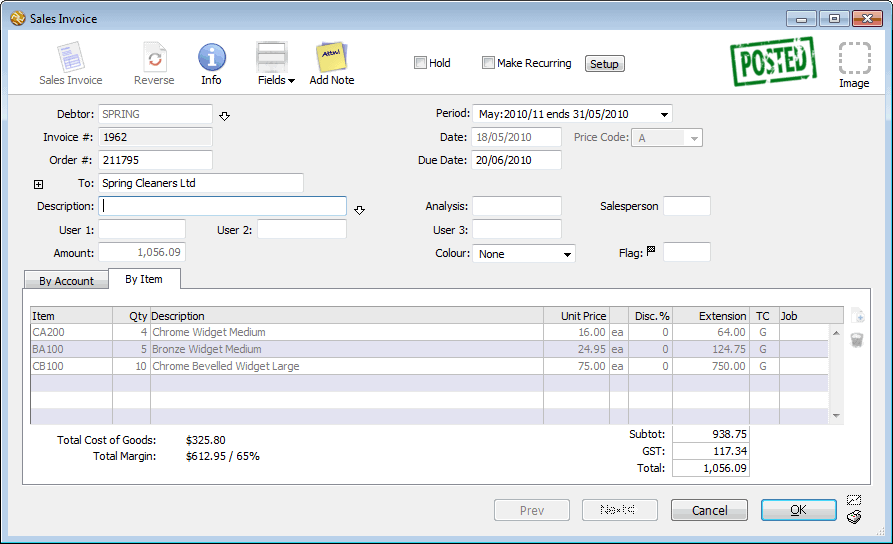
Task: Click the Invoice # field showing 1962
Action: coord(155,137)
